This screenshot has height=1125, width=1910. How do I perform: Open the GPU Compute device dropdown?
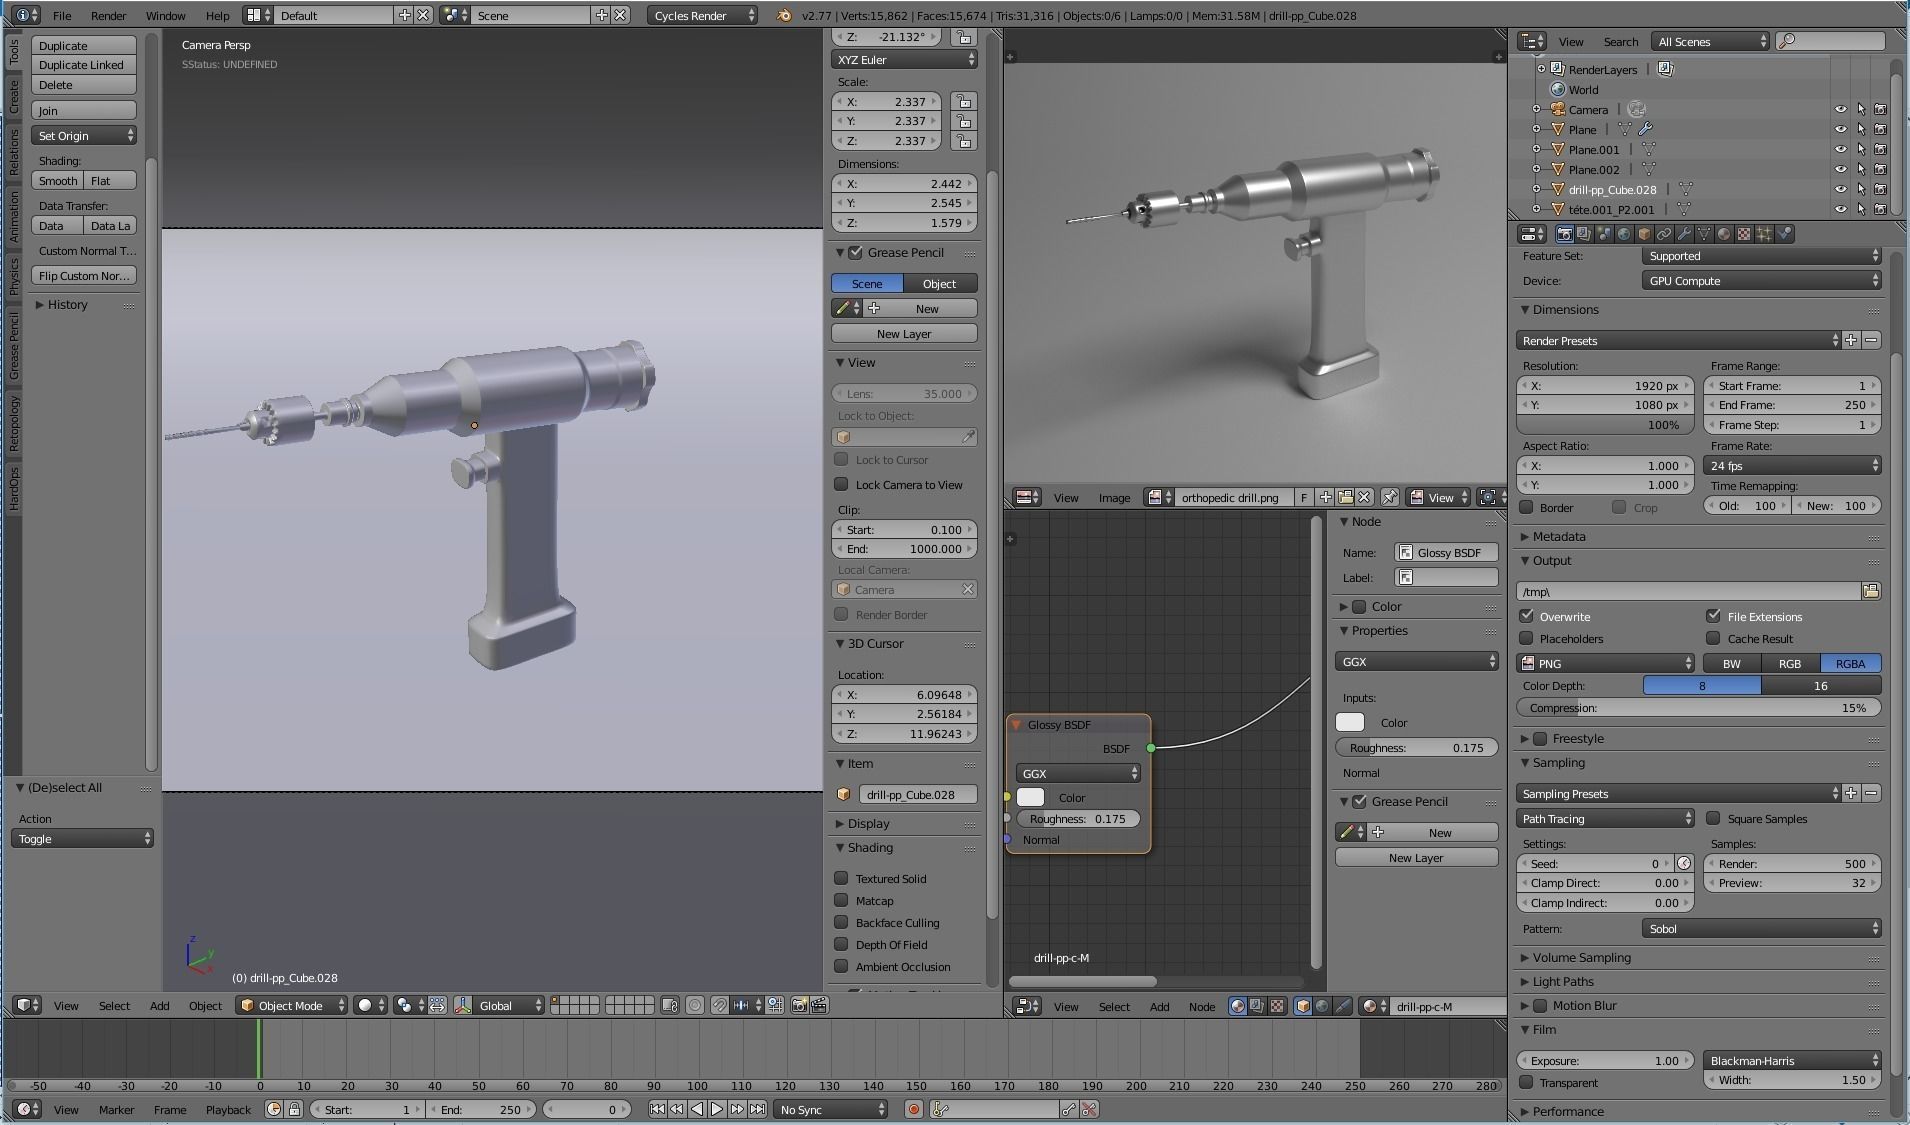tap(1761, 281)
